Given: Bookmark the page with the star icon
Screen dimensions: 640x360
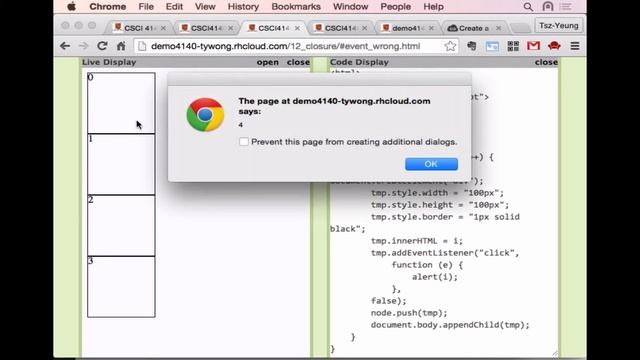Looking at the screenshot, I should point(450,46).
